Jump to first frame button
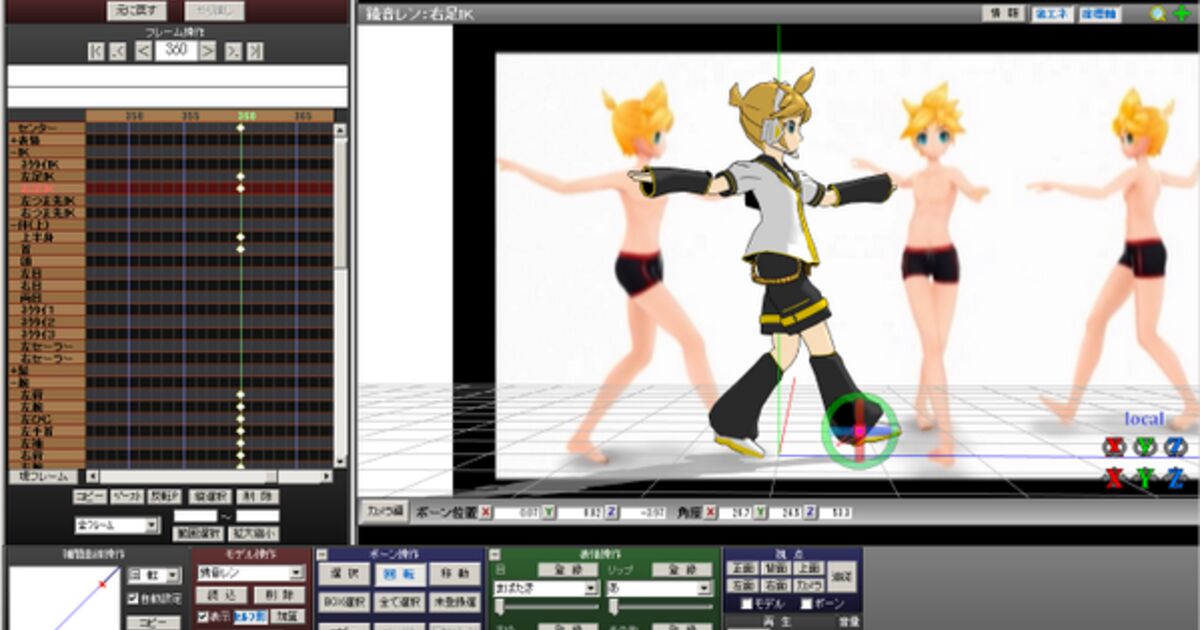Image resolution: width=1200 pixels, height=630 pixels. pyautogui.click(x=96, y=51)
